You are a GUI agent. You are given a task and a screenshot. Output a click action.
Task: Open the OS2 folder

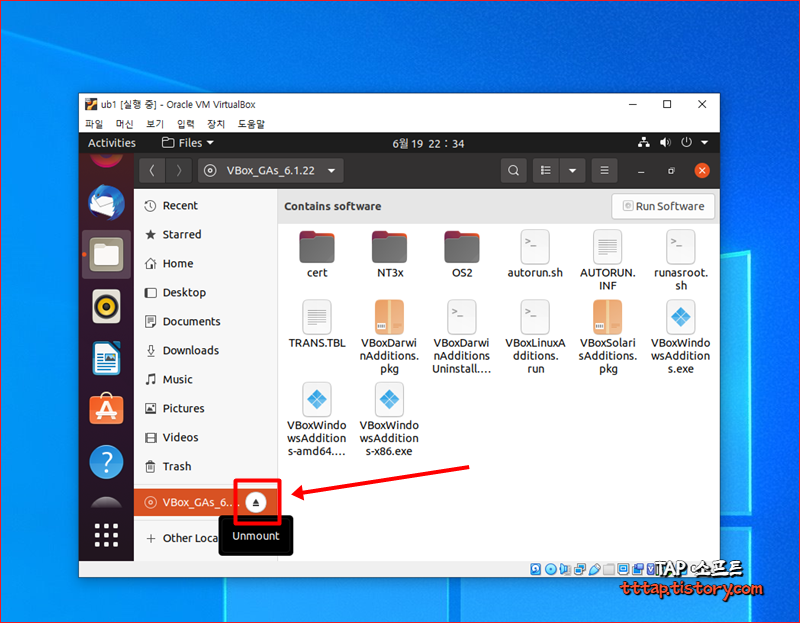462,254
